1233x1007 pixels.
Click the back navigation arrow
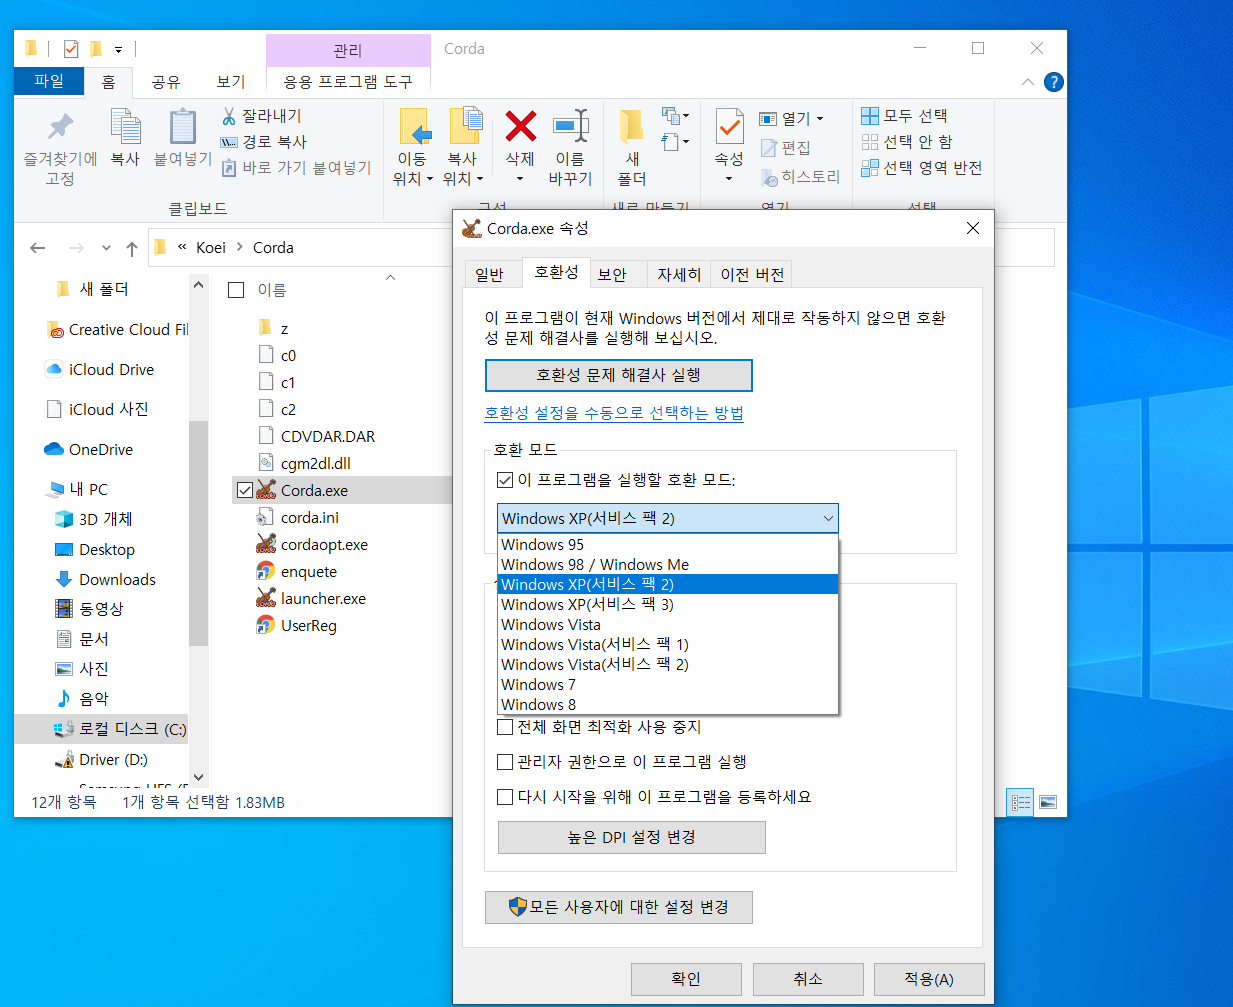point(38,248)
